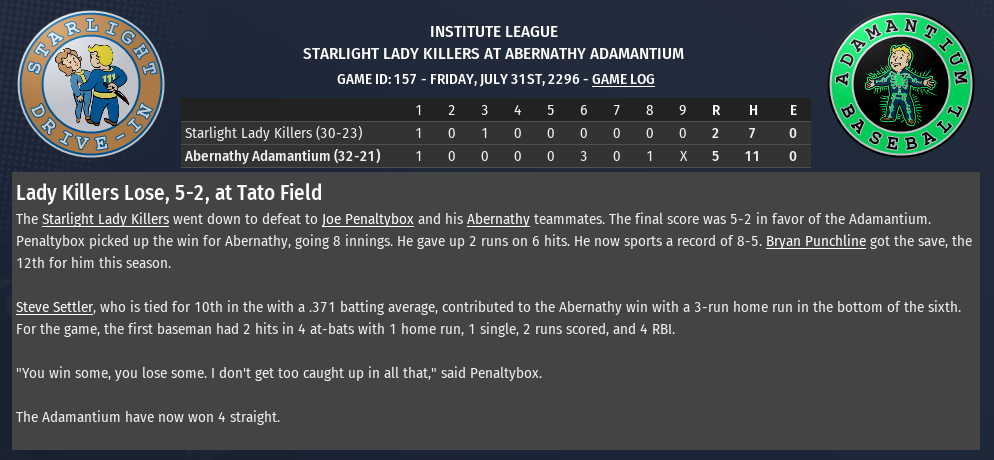Viewport: 994px width, 460px height.
Task: Open Bryan Punchline player link
Action: tap(816, 243)
